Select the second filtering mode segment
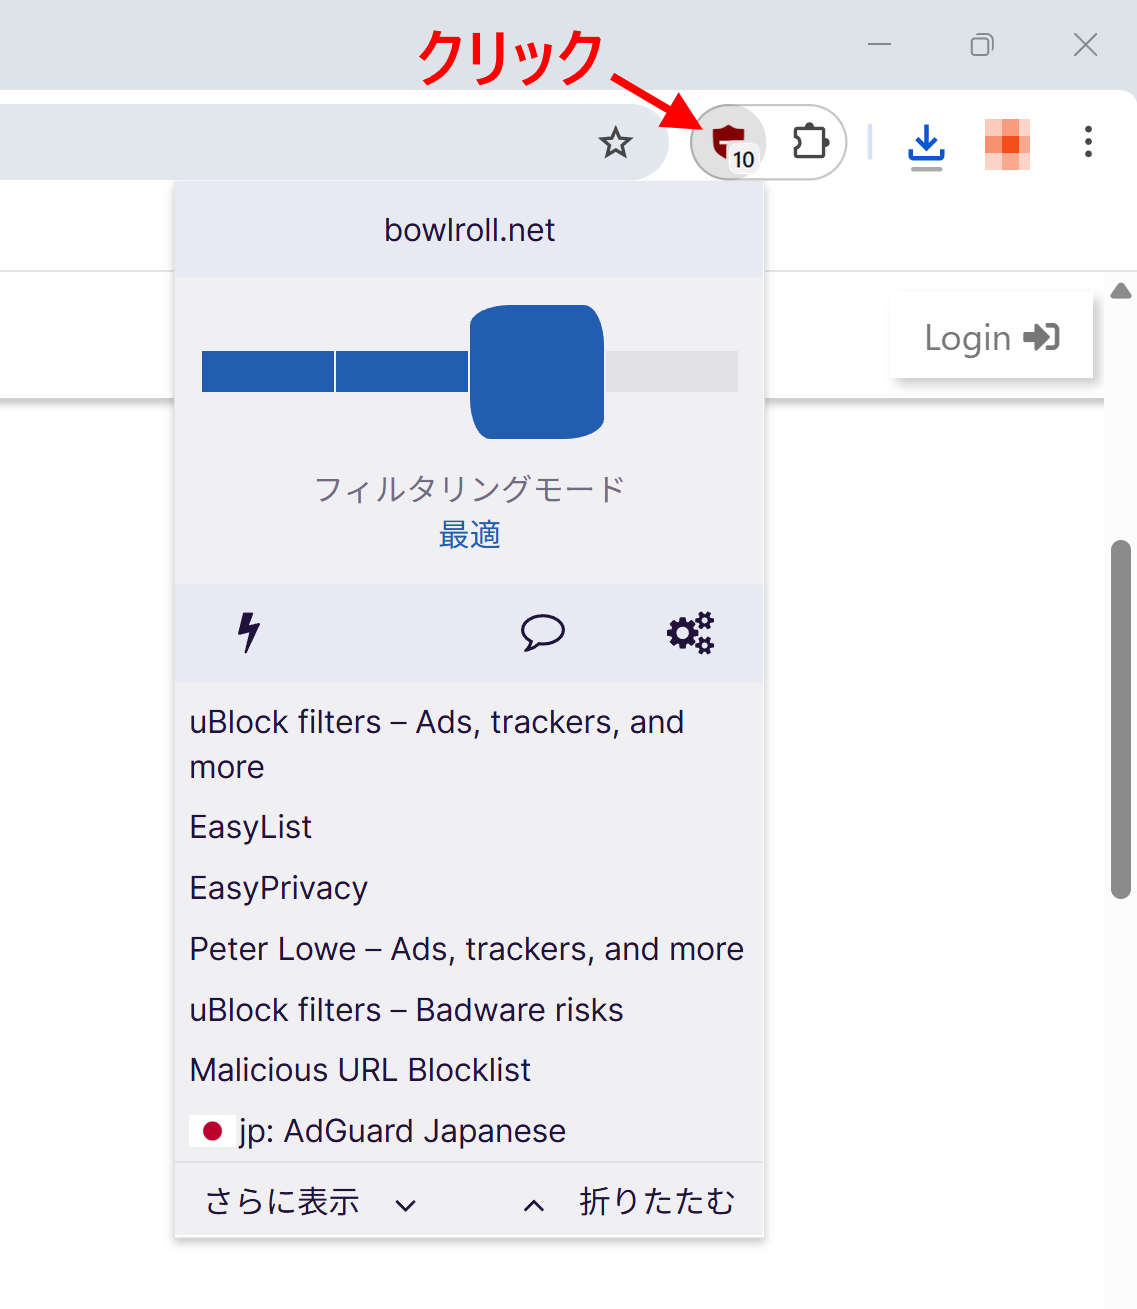Screen dimensions: 1137x1309 [x=402, y=371]
